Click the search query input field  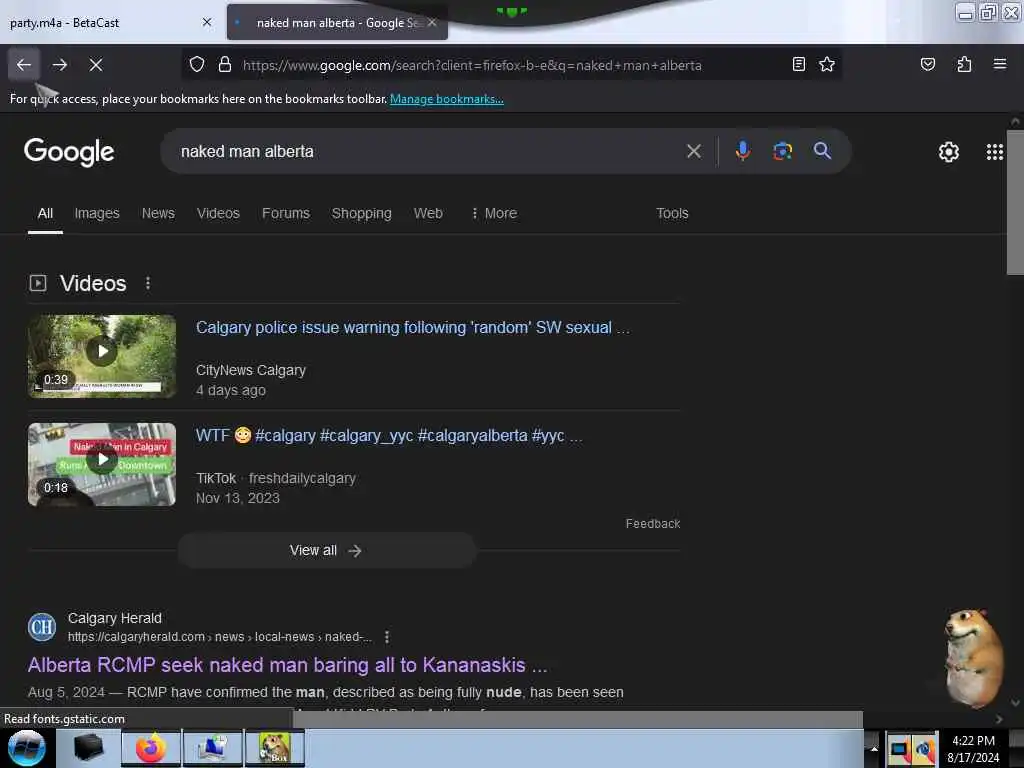(428, 152)
